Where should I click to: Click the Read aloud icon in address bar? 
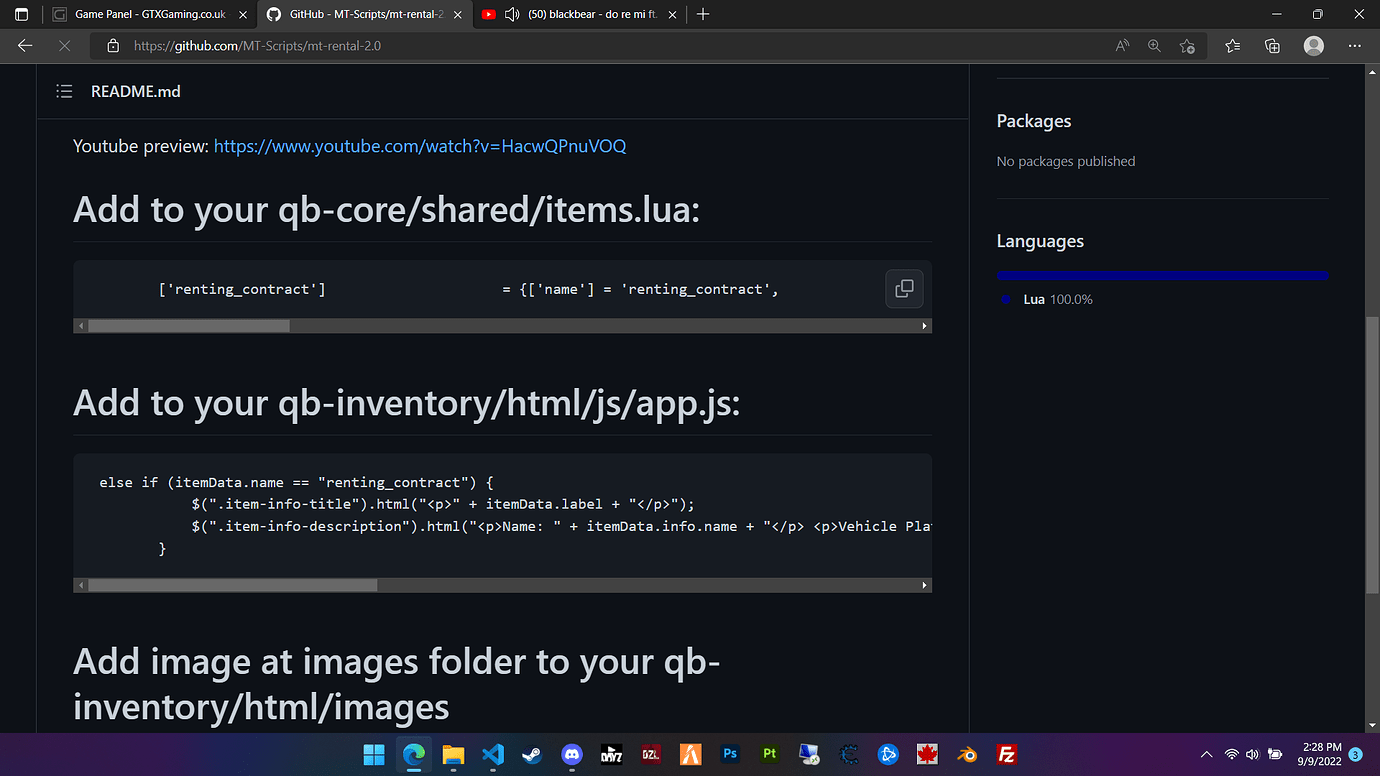click(1122, 46)
